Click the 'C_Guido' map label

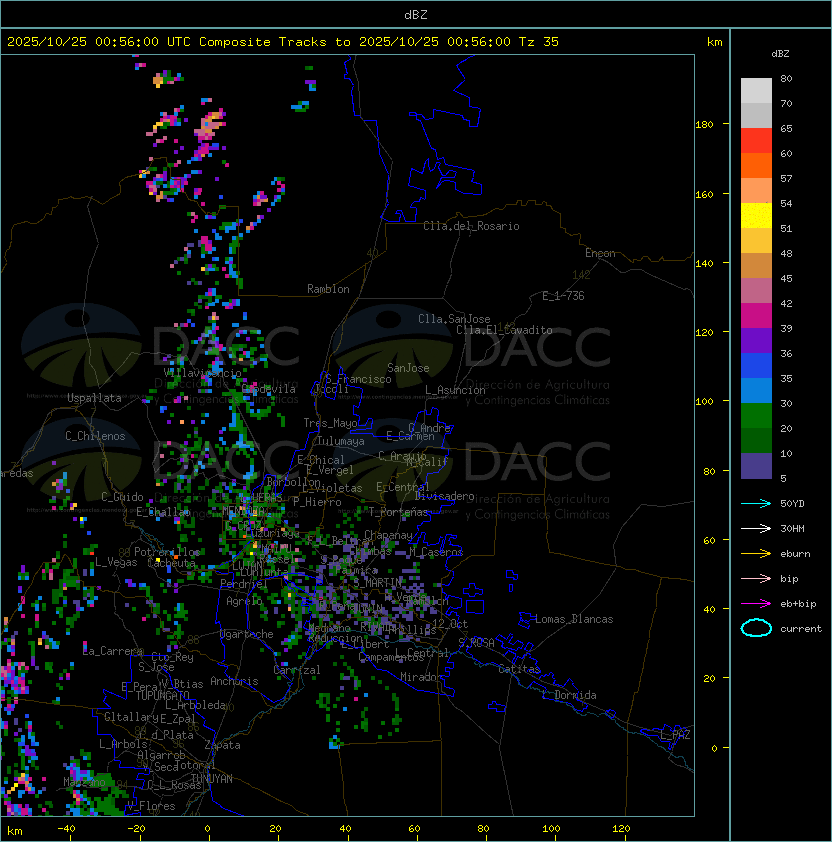tap(122, 497)
